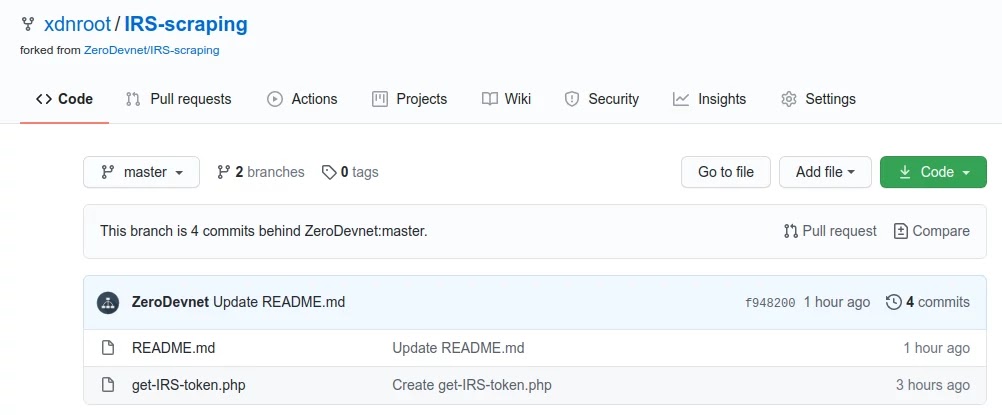This screenshot has height=415, width=1002.
Task: Switch to the Wiki tab
Action: pyautogui.click(x=506, y=99)
